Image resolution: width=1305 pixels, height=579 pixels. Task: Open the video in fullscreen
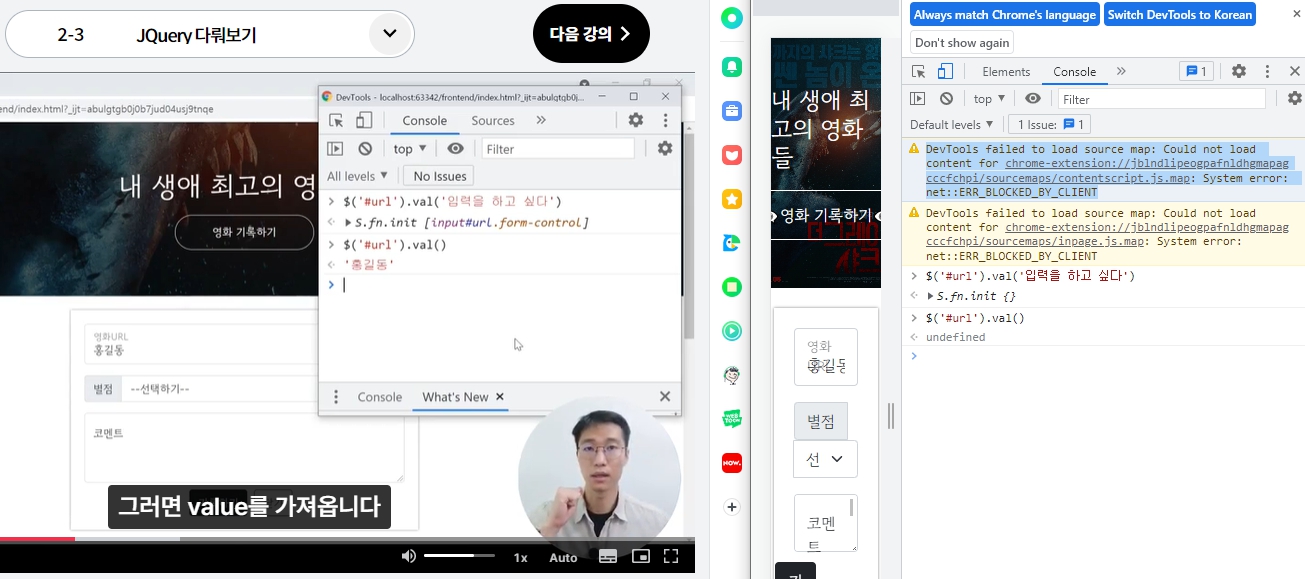tap(671, 557)
